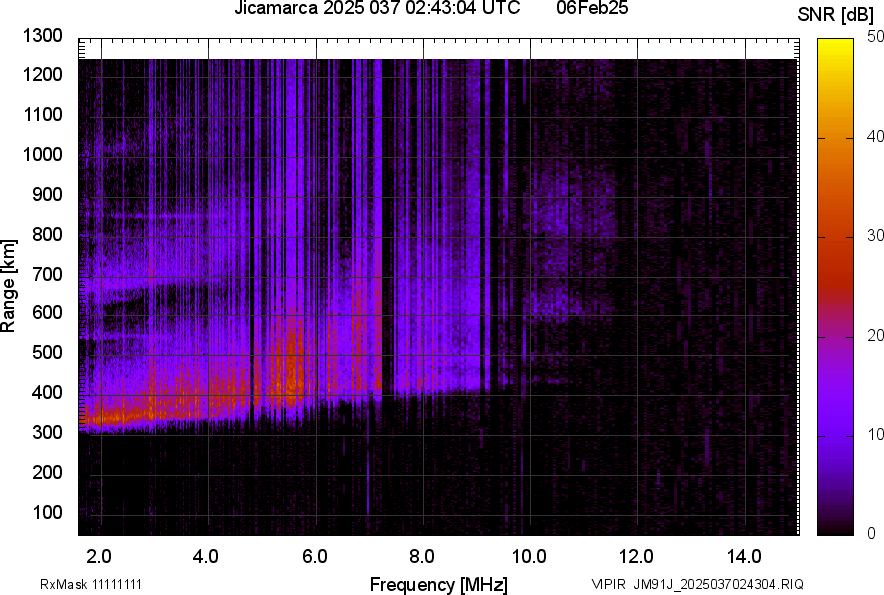This screenshot has width=884, height=595.
Task: Click the VIPIR JM91J RIQ filename label
Action: (x=697, y=584)
